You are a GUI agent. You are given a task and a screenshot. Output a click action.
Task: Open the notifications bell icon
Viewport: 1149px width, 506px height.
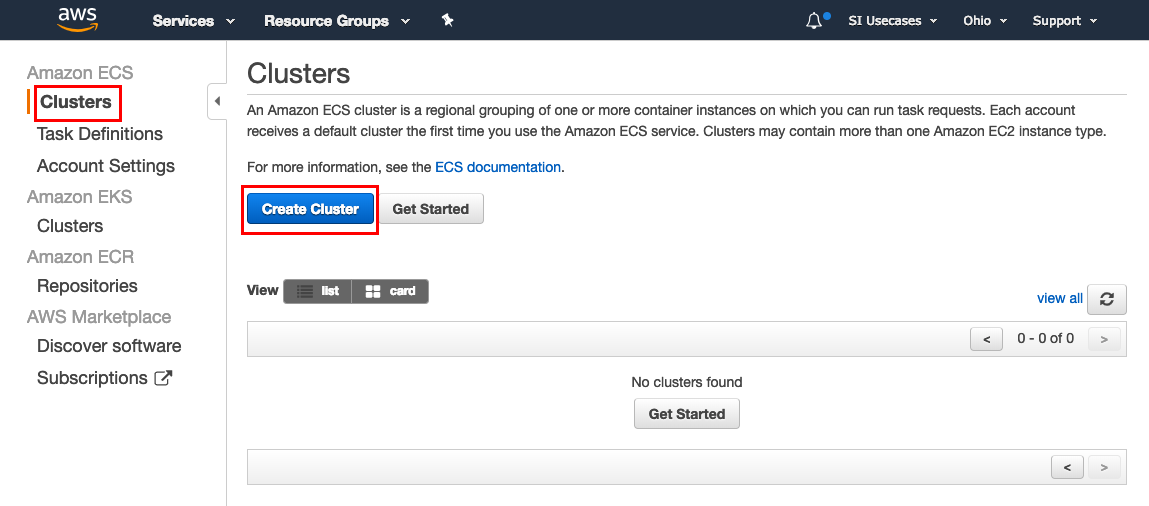(x=813, y=21)
